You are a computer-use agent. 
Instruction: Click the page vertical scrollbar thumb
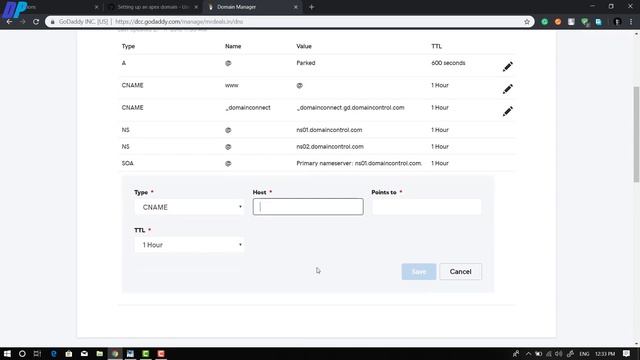point(636,134)
